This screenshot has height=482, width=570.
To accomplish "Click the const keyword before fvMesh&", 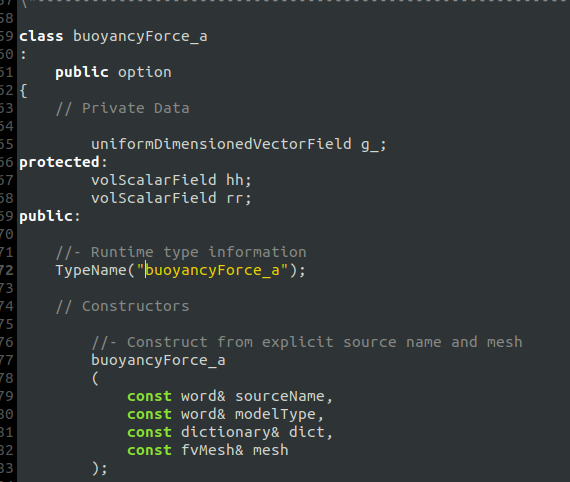I will pyautogui.click(x=149, y=451).
